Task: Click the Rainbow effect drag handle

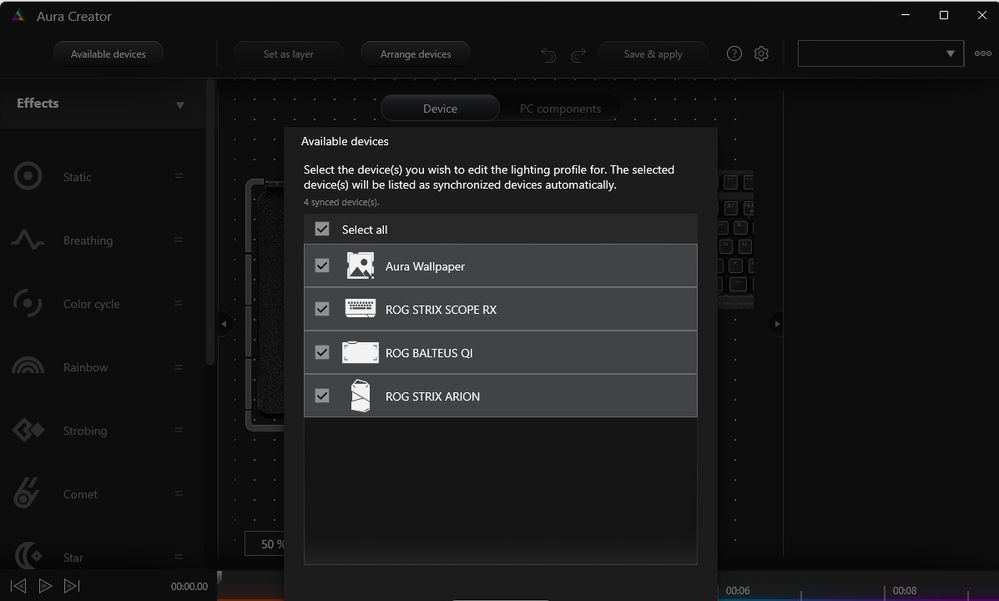Action: click(178, 367)
